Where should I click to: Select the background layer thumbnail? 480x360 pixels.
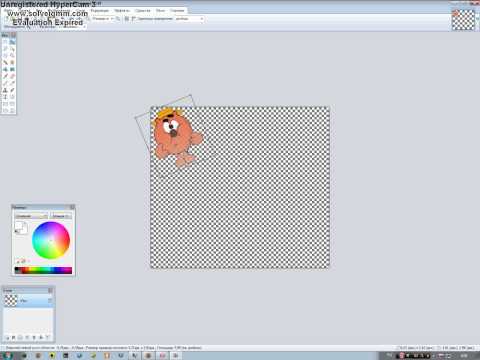coord(11,301)
